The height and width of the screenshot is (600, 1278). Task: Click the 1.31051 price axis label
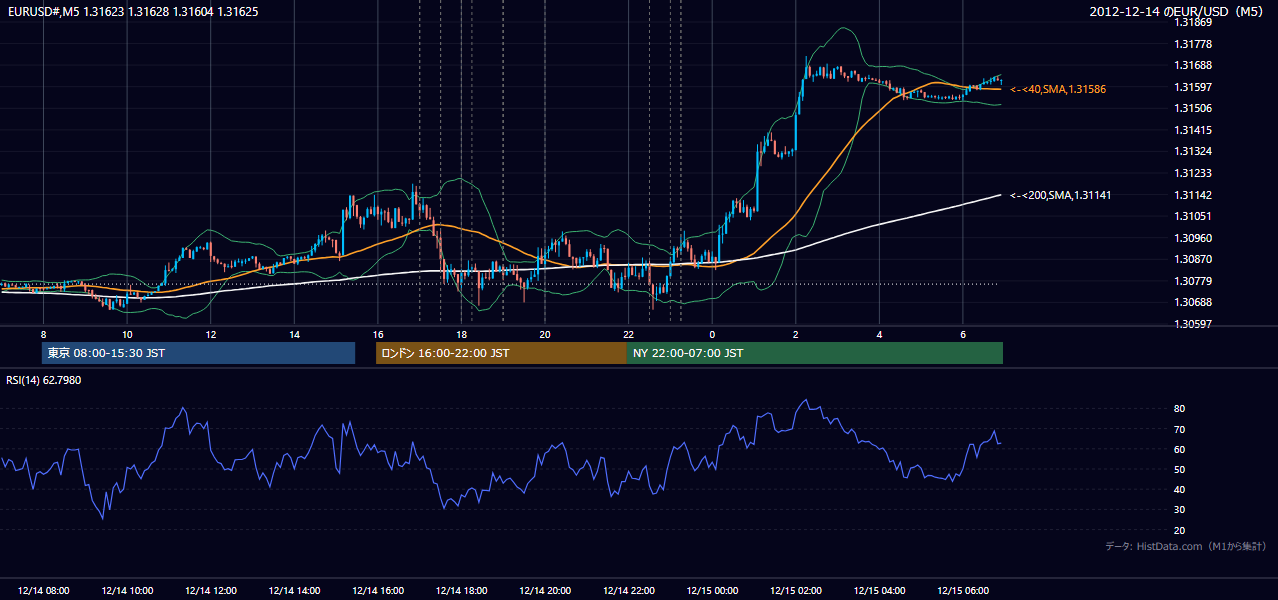(1193, 216)
